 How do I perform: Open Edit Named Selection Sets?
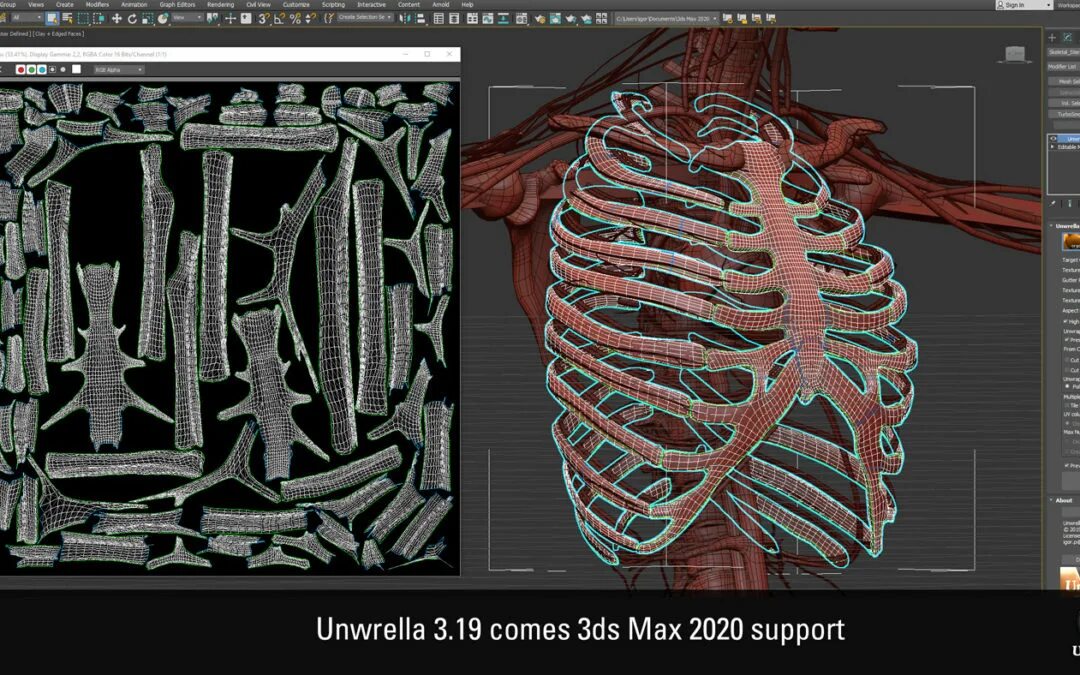point(329,19)
